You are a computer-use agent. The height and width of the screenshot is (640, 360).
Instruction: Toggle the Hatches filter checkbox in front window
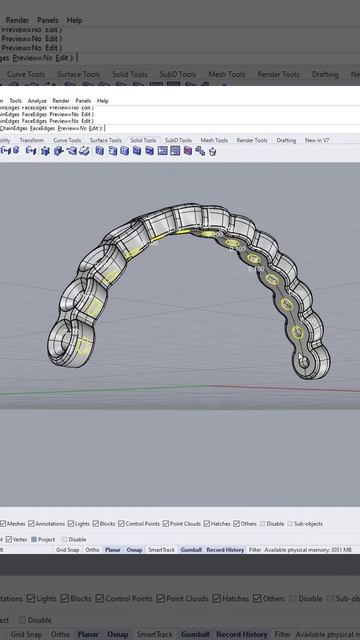pyautogui.click(x=207, y=523)
